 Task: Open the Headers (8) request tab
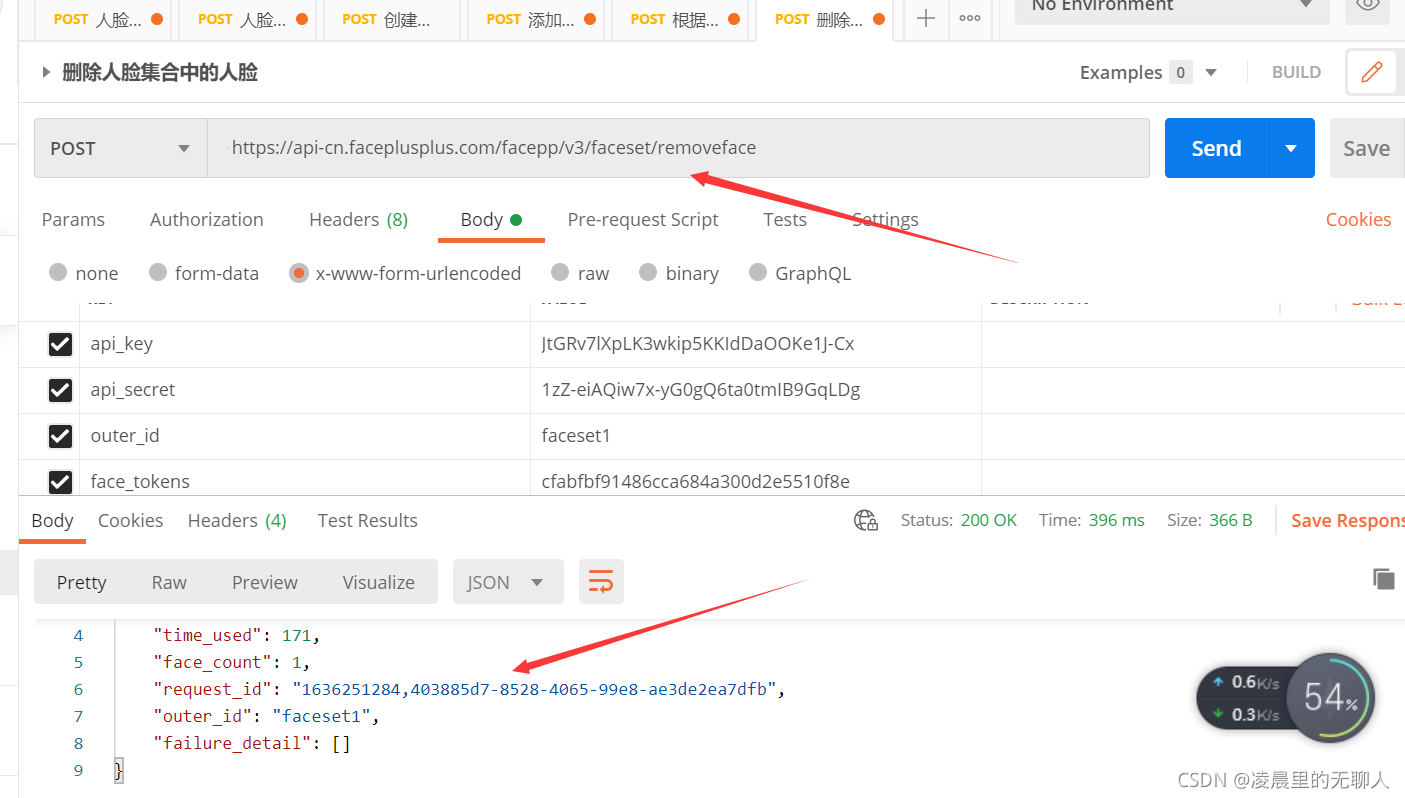click(x=359, y=220)
